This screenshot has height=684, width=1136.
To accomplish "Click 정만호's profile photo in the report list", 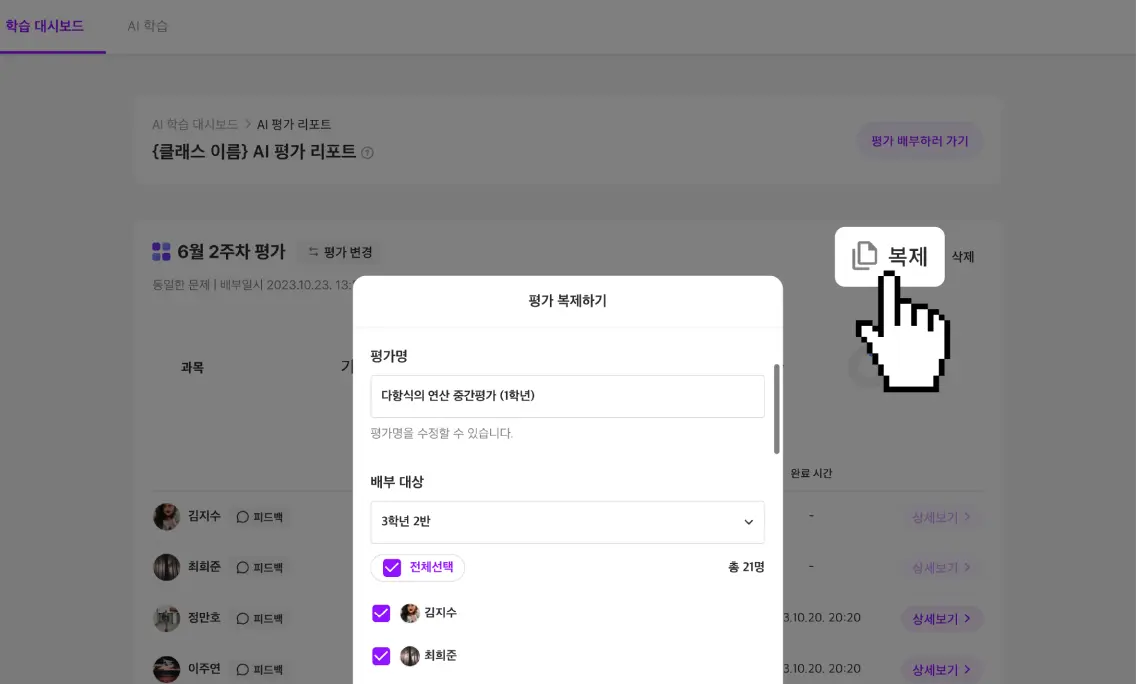I will pyautogui.click(x=167, y=618).
